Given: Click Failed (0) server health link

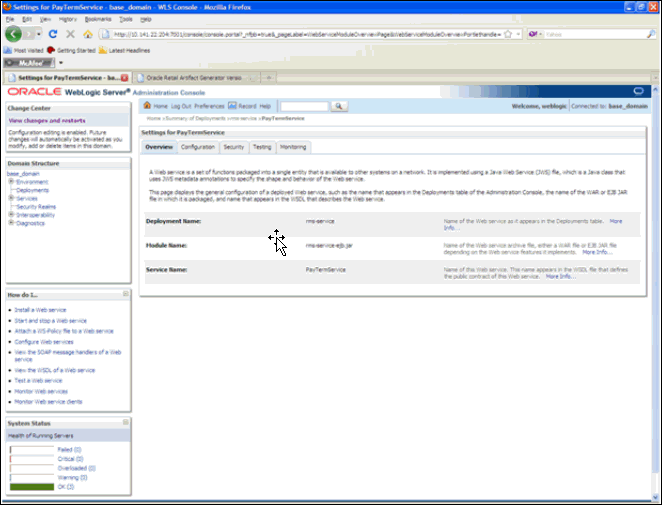Looking at the screenshot, I should click(70, 450).
